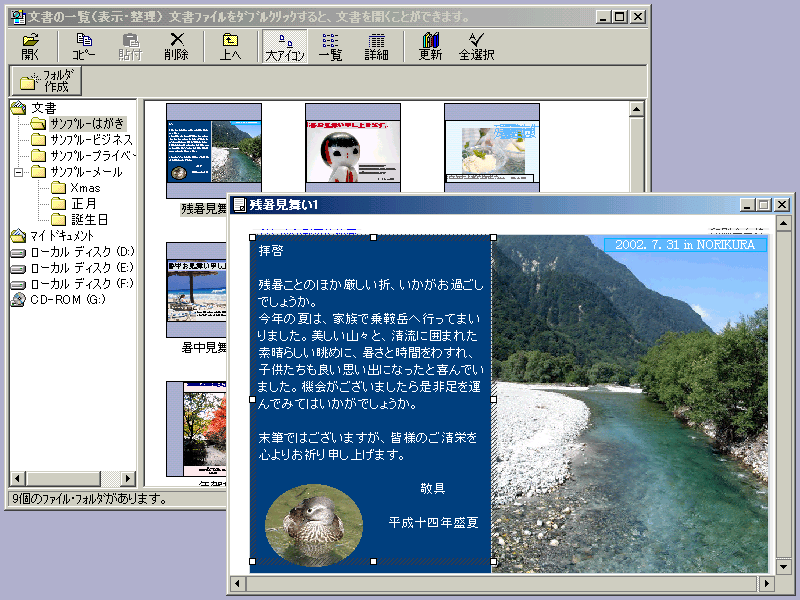The image size is (800, 600).
Task: Click the duck oval photo in postcard
Action: pos(314,526)
